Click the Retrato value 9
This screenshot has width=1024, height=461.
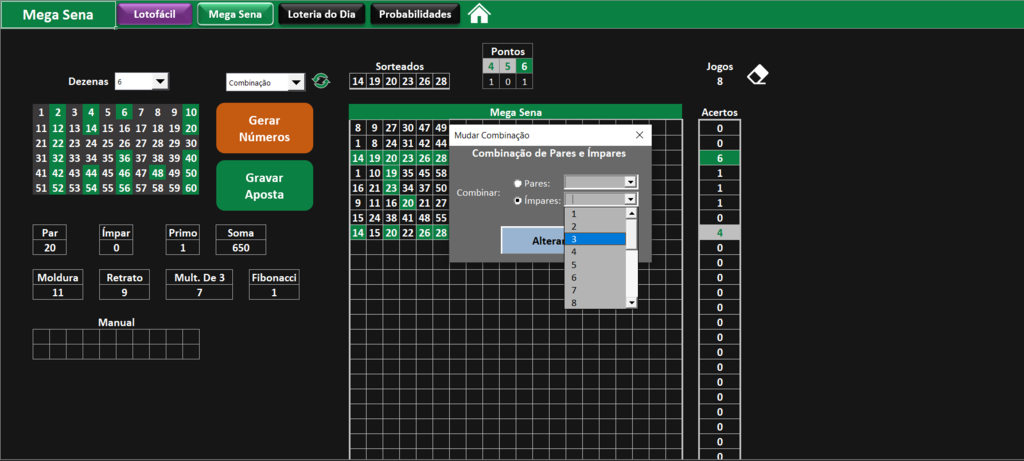(x=125, y=293)
